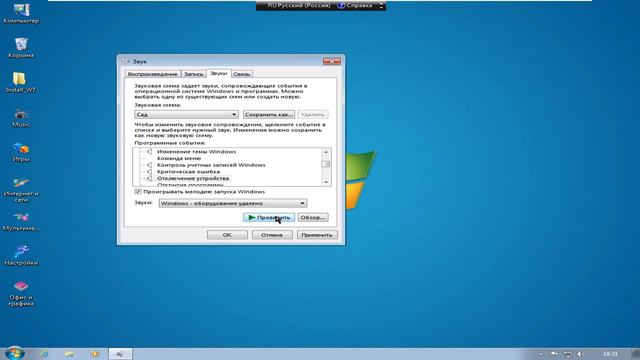
Task: Click events list scrollbar up arrow
Action: [x=326, y=152]
